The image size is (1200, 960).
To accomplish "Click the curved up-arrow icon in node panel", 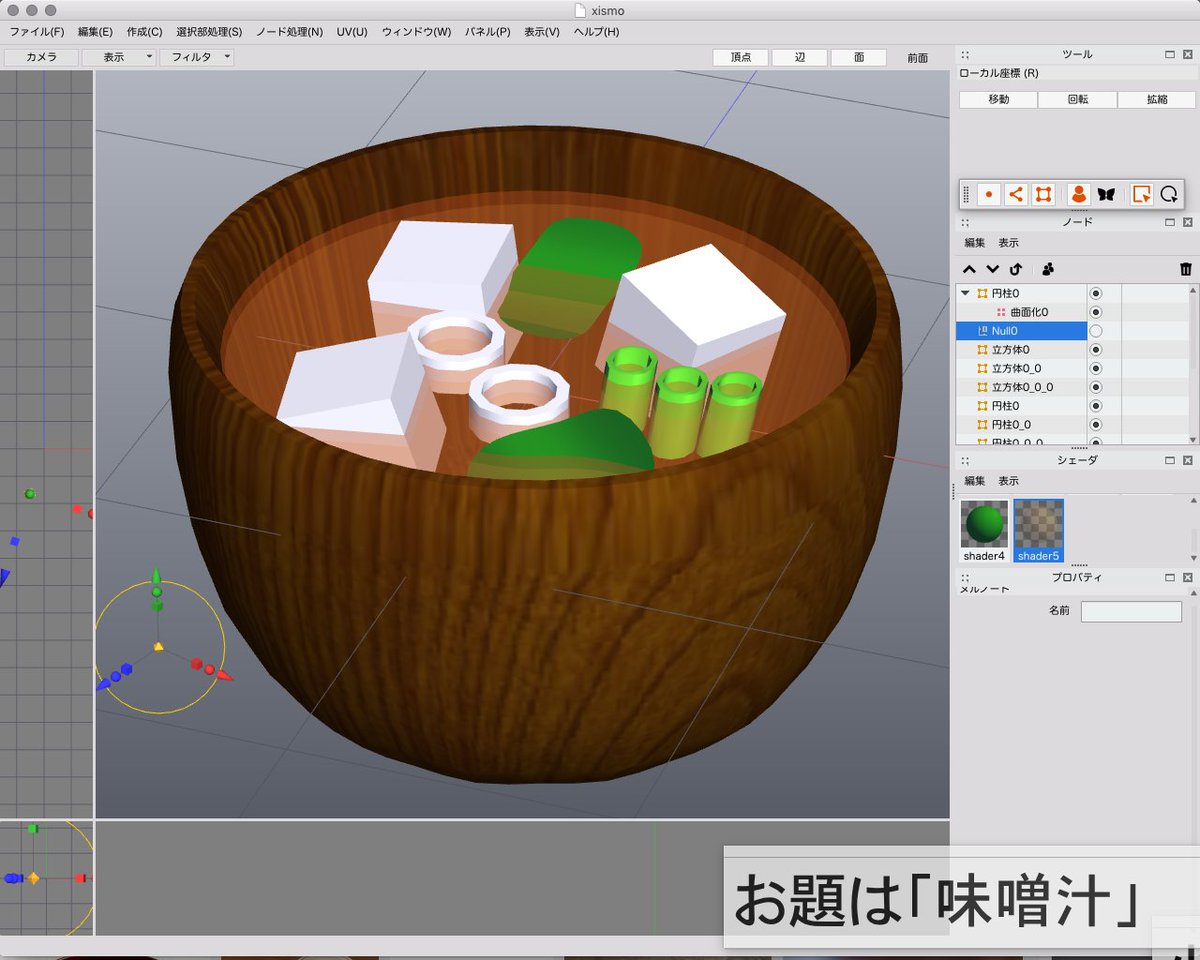I will [1016, 269].
